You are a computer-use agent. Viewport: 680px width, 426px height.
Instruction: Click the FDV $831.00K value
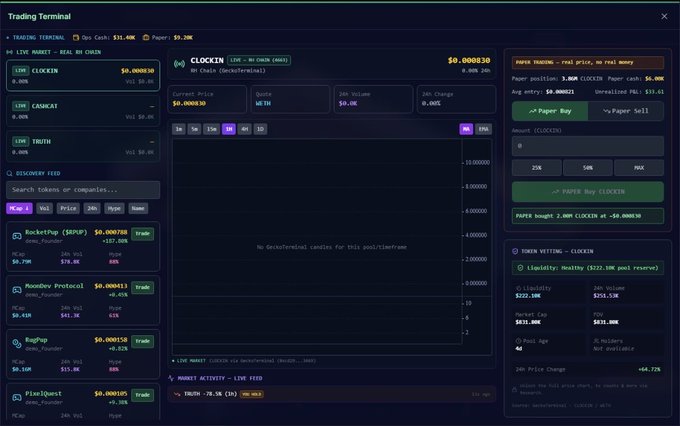[x=606, y=322]
